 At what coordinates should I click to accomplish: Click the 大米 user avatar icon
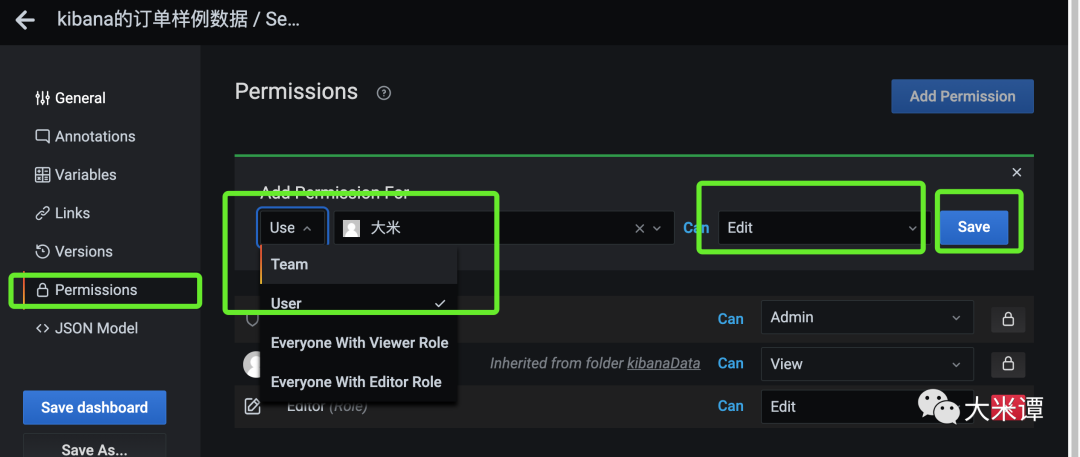(351, 228)
